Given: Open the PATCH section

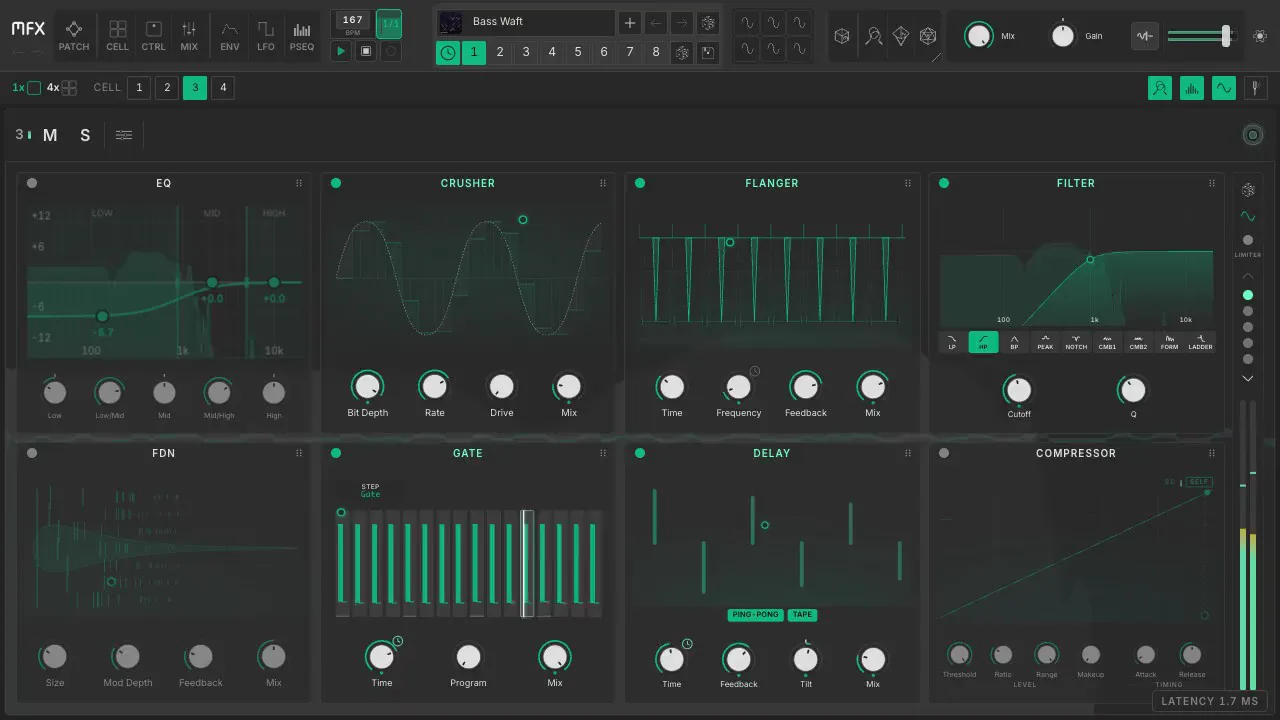Looking at the screenshot, I should click(x=74, y=35).
